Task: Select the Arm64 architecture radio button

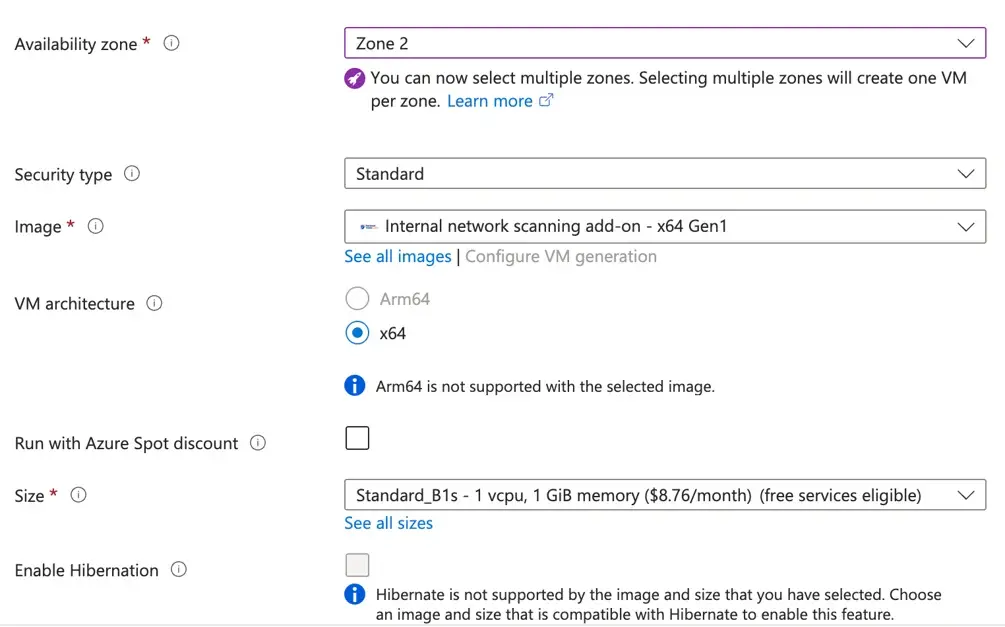Action: (357, 298)
